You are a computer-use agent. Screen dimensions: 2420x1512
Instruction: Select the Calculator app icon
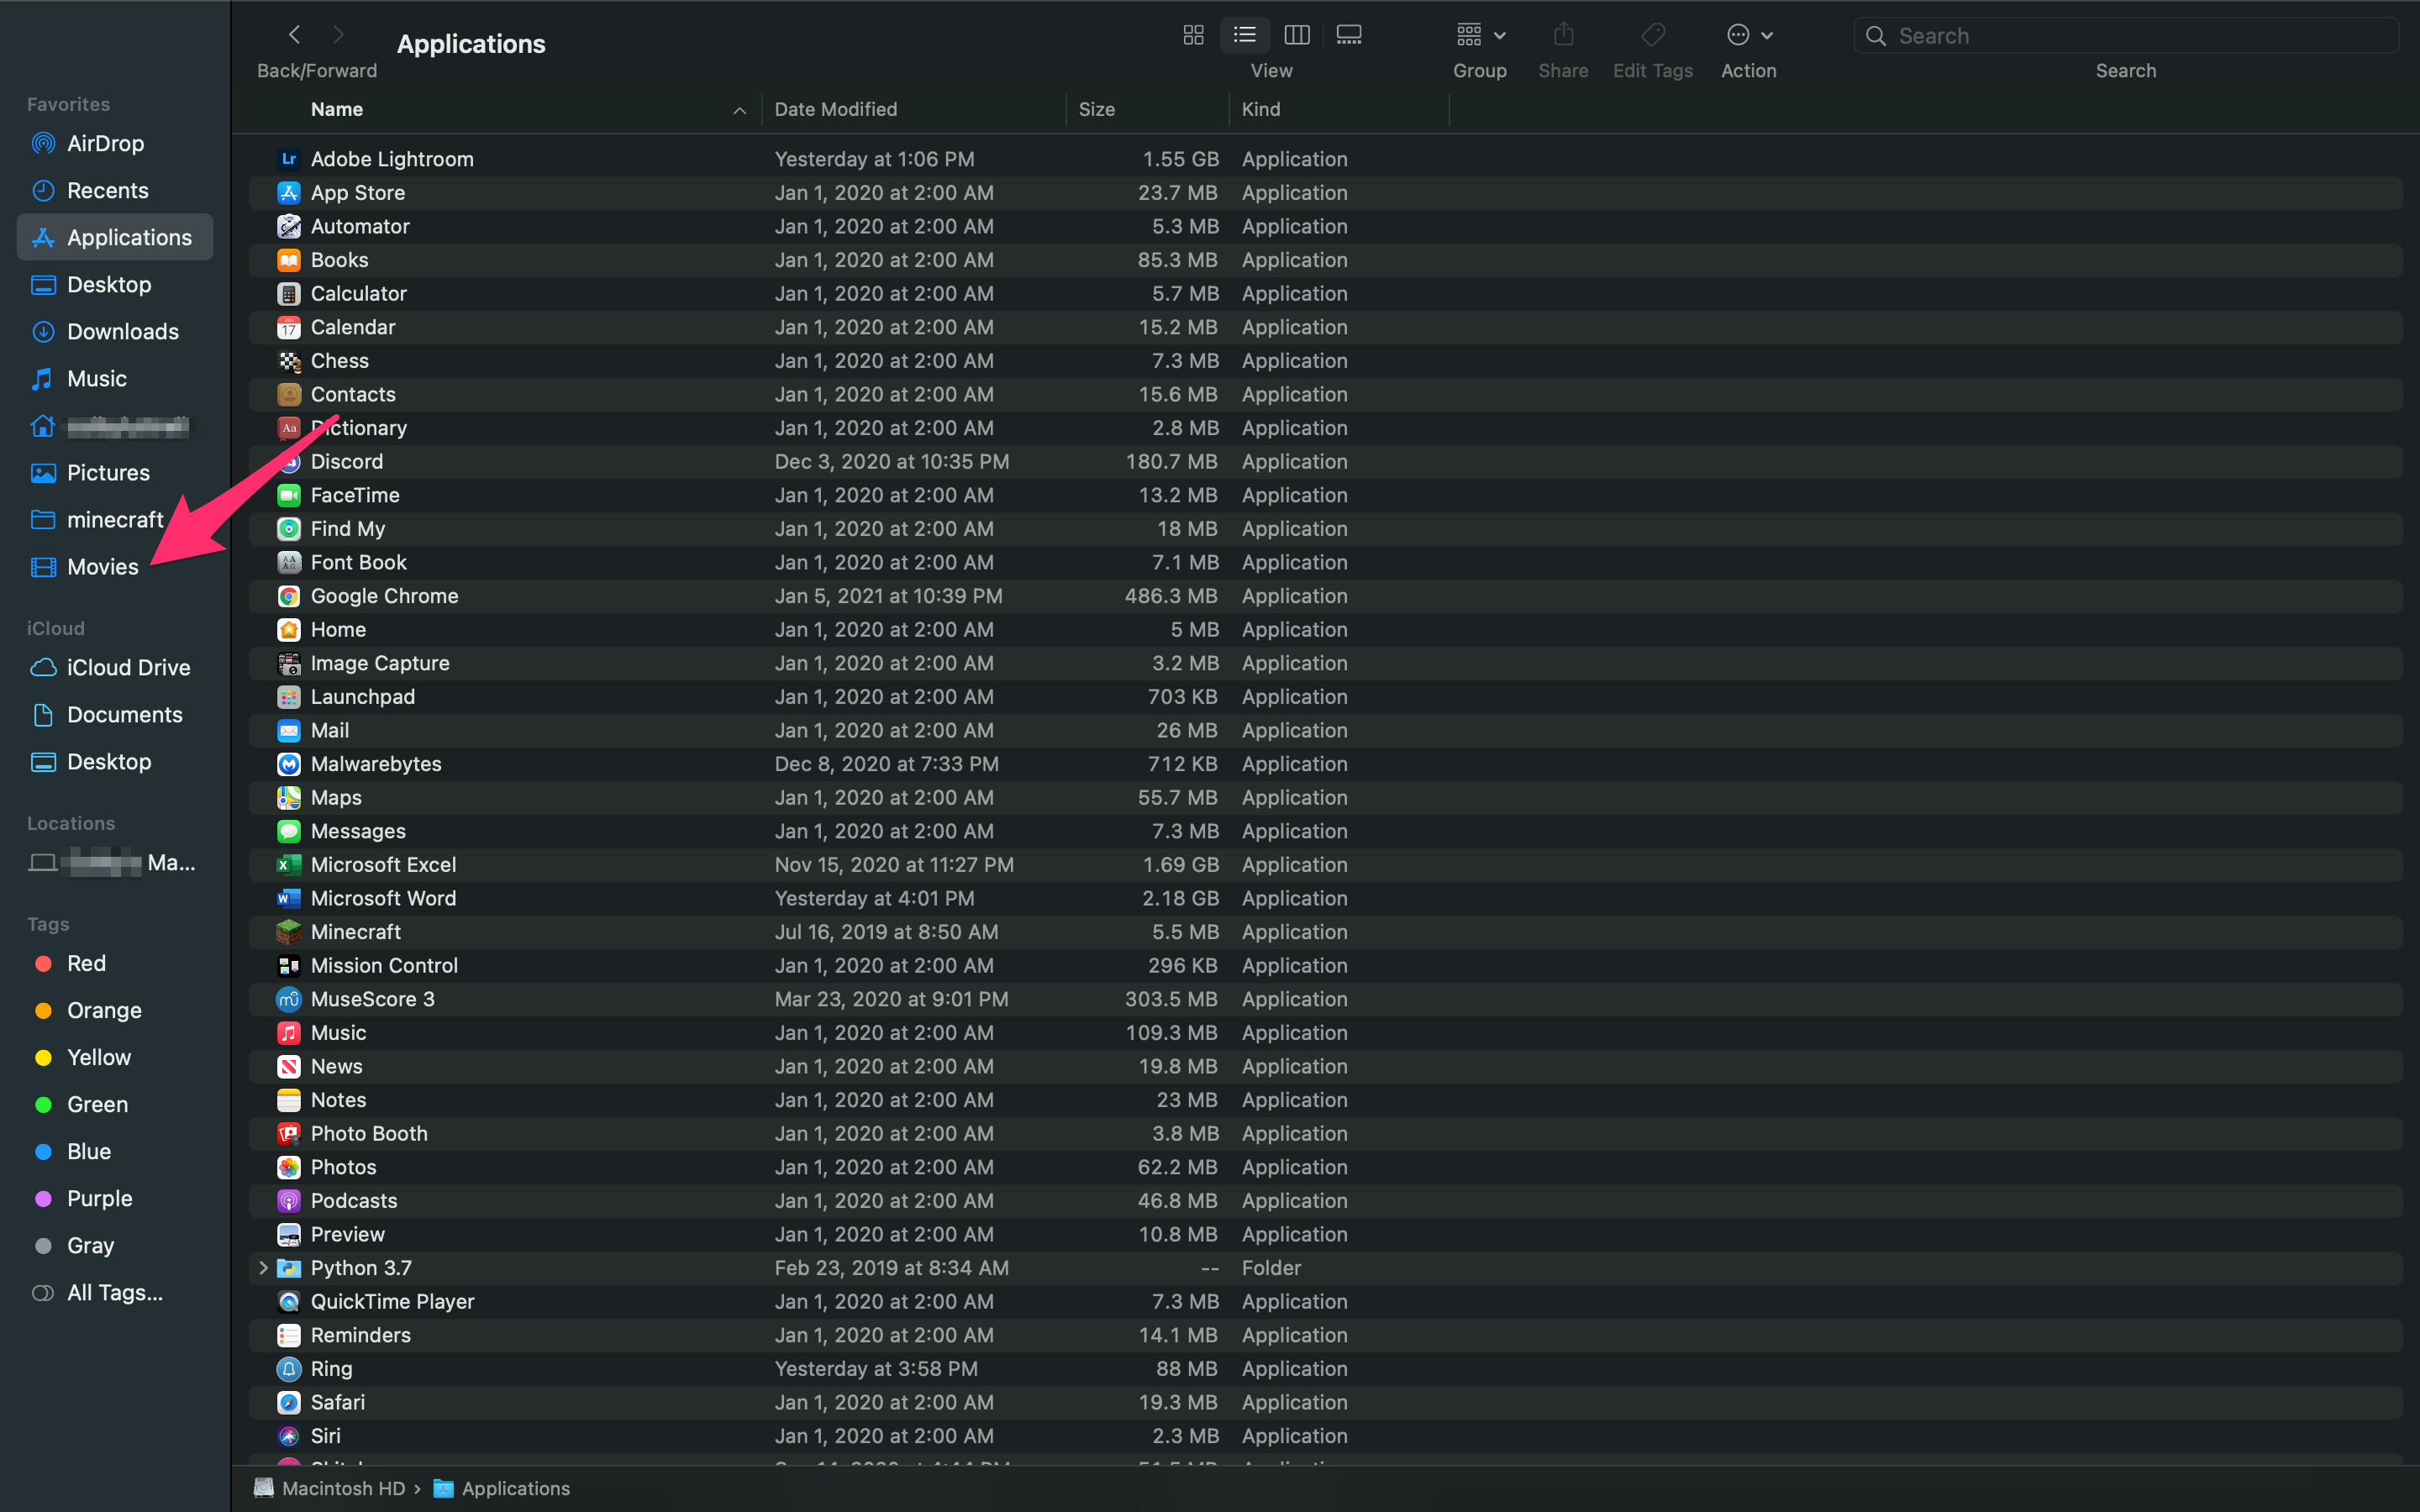click(x=289, y=293)
